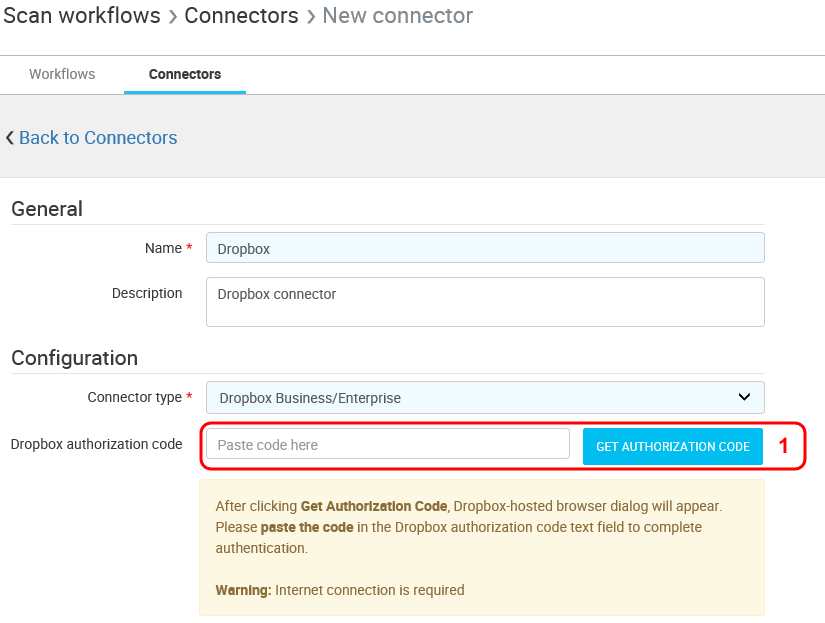Viewport: 825px width, 623px height.
Task: Click the Description label
Action: [147, 293]
